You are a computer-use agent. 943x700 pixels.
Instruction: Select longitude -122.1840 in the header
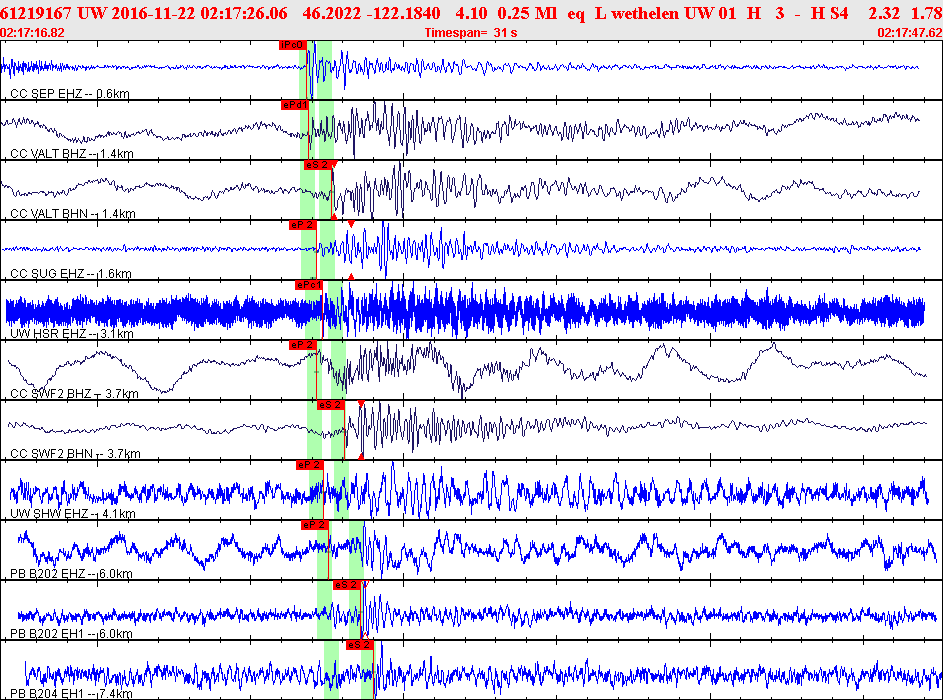(405, 13)
